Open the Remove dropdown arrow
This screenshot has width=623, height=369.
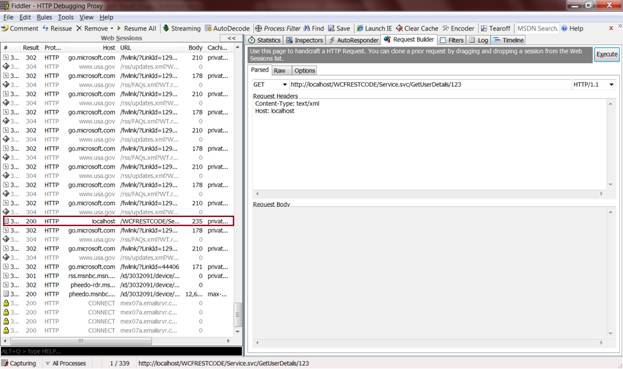point(112,28)
